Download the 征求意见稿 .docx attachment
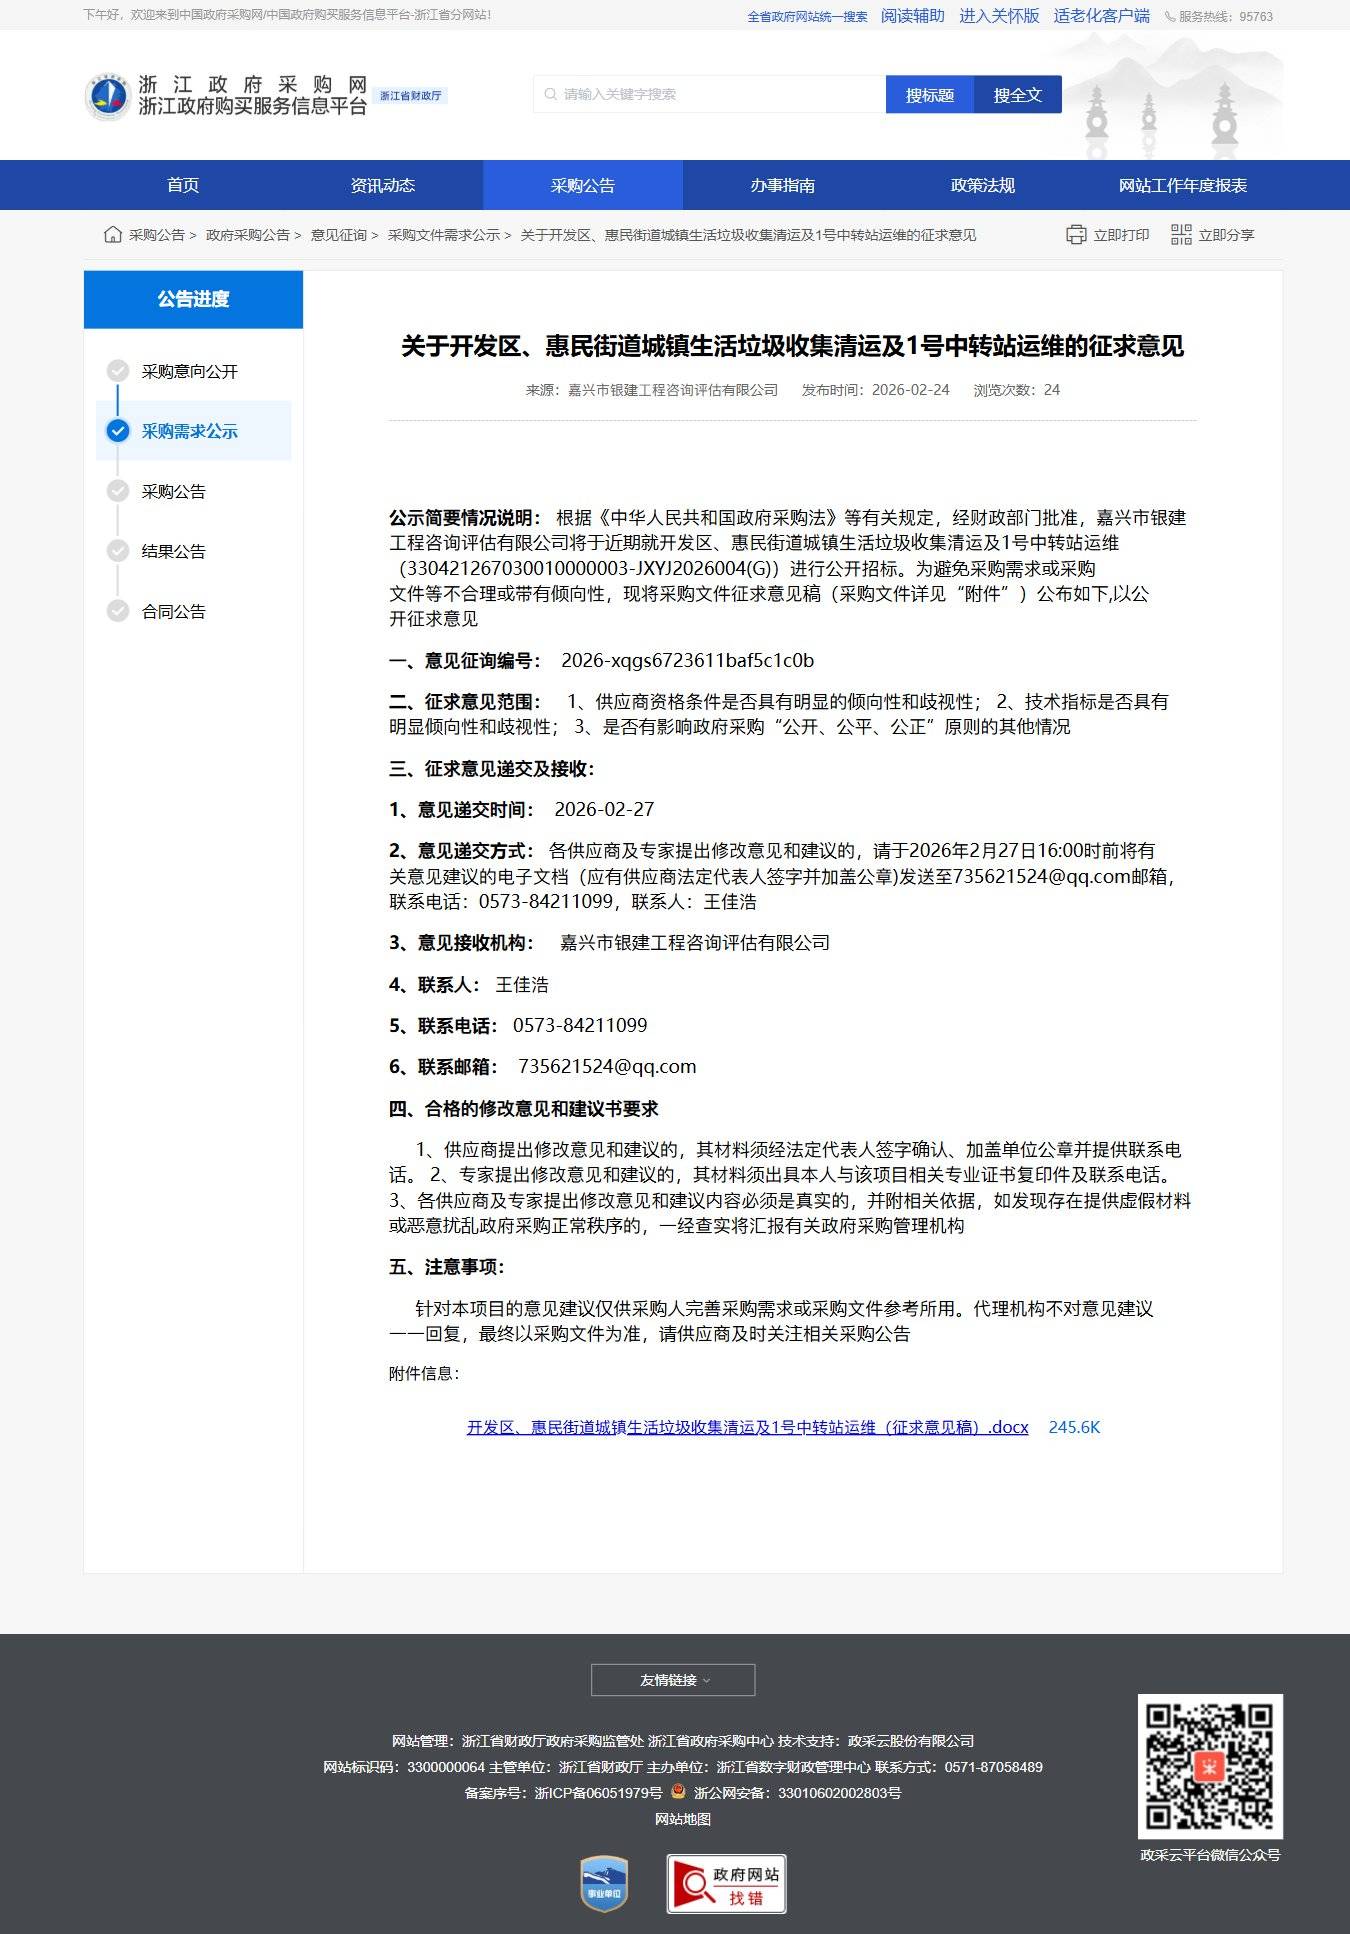Screen dimensions: 1350x1934 point(747,1427)
